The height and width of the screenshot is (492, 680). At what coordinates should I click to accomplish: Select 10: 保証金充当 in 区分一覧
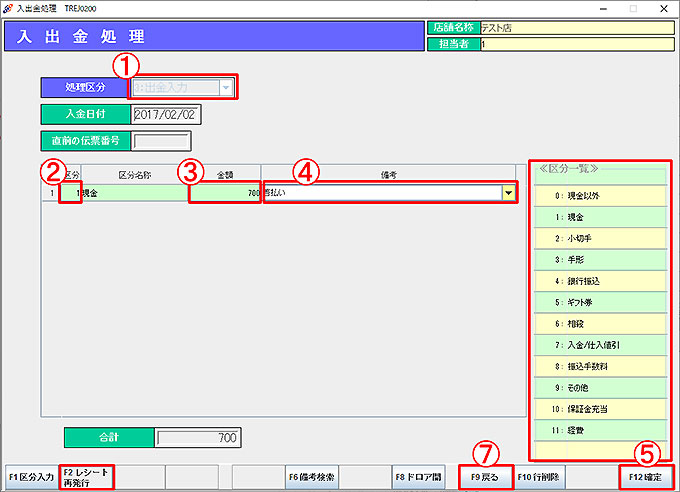pyautogui.click(x=600, y=409)
